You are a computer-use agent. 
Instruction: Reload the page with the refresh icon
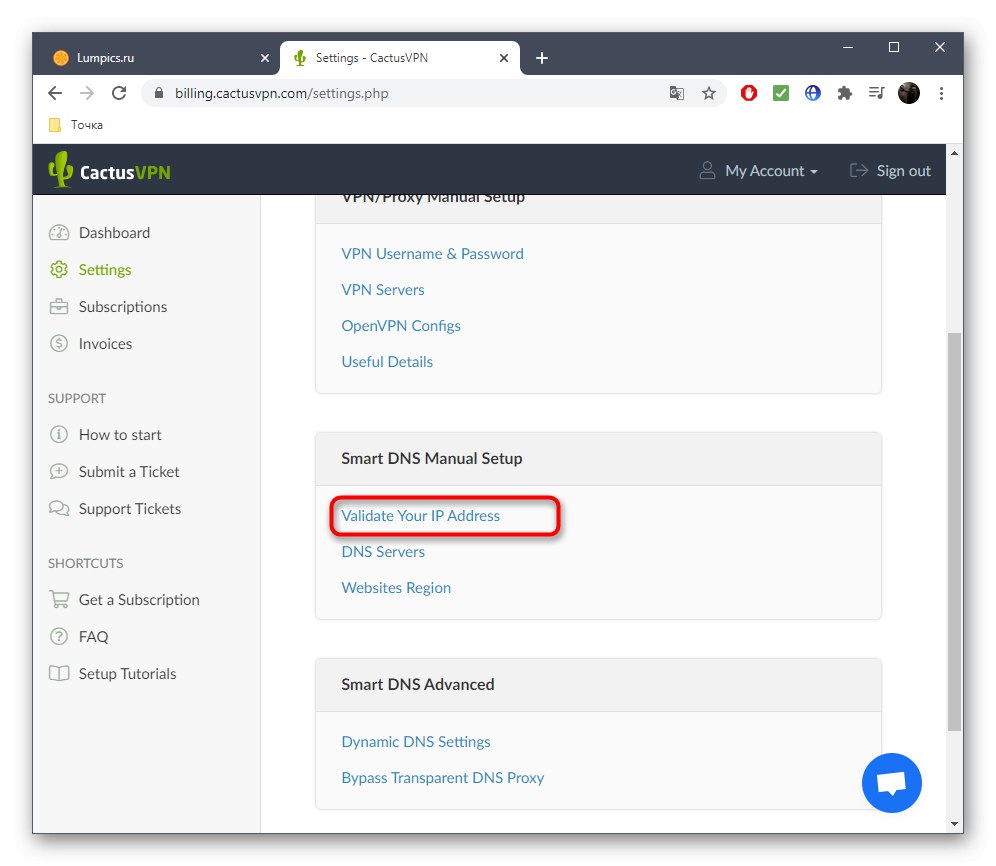click(119, 93)
